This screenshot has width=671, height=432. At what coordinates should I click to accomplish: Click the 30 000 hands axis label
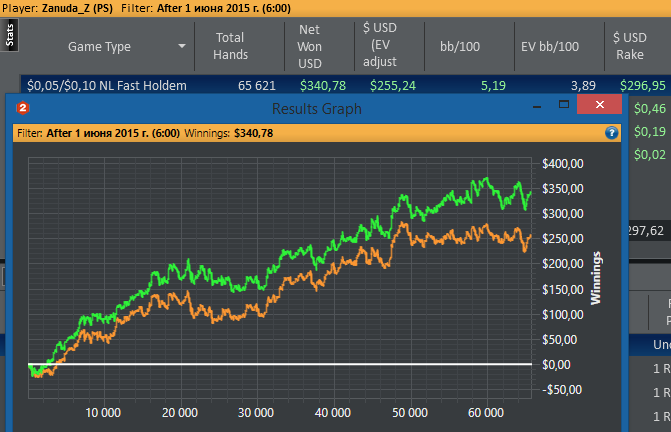click(x=256, y=413)
